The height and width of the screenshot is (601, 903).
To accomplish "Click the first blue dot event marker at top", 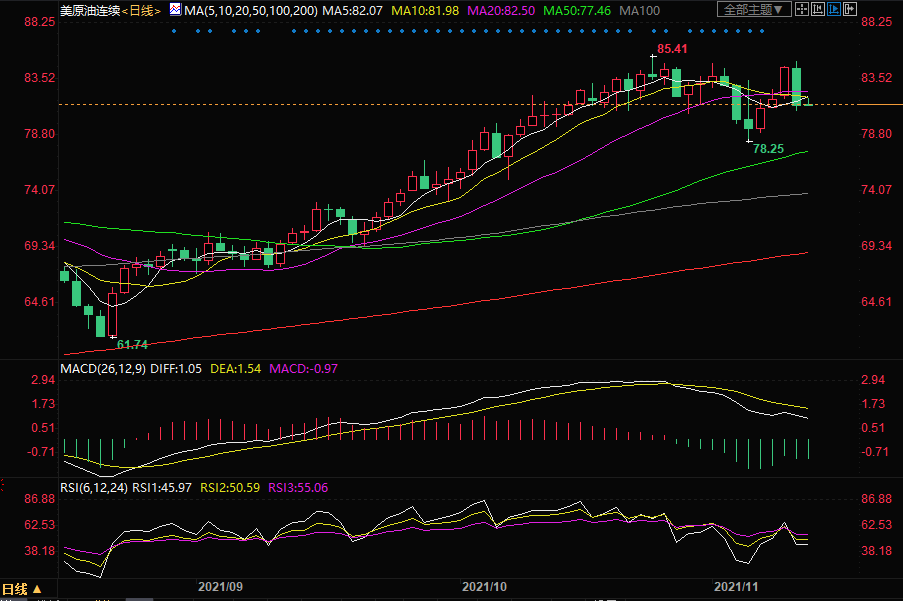I will pos(173,30).
